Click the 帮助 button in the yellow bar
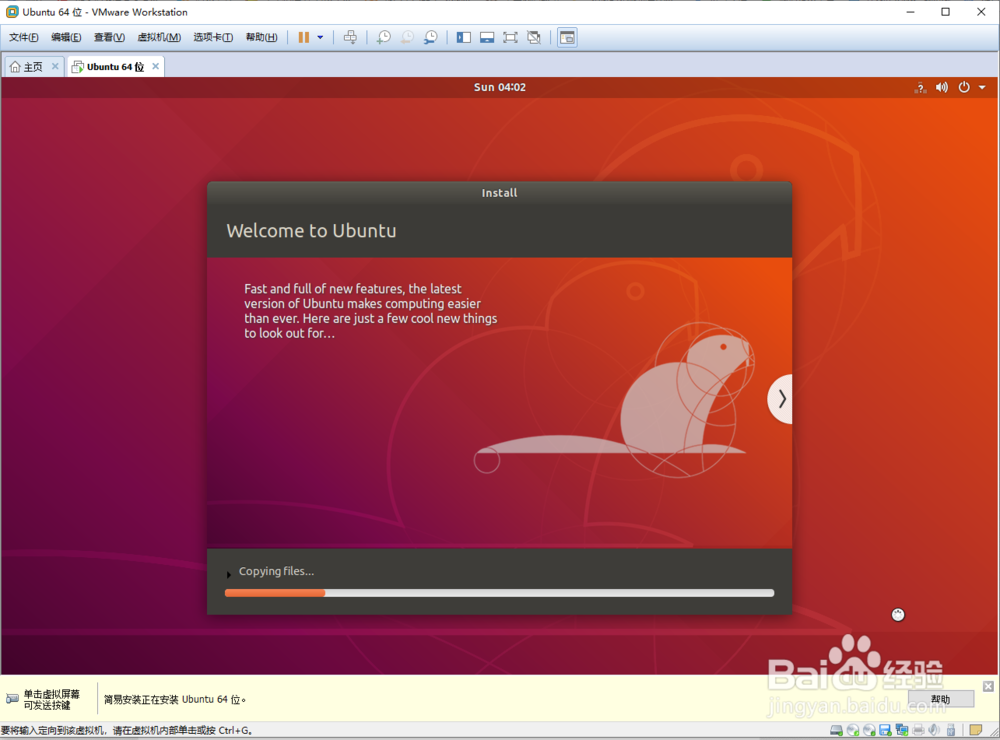This screenshot has height=740, width=1000. tap(941, 699)
